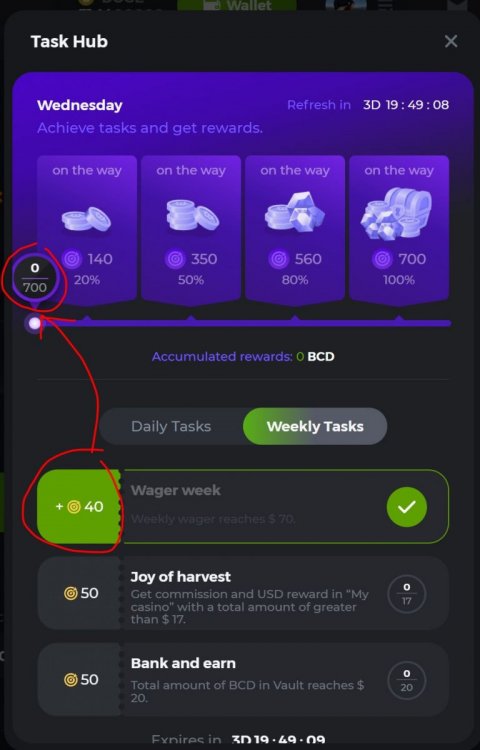Screen dimensions: 480x750
Task: Click the coin pile icon for 350 reward
Action: pos(192,214)
